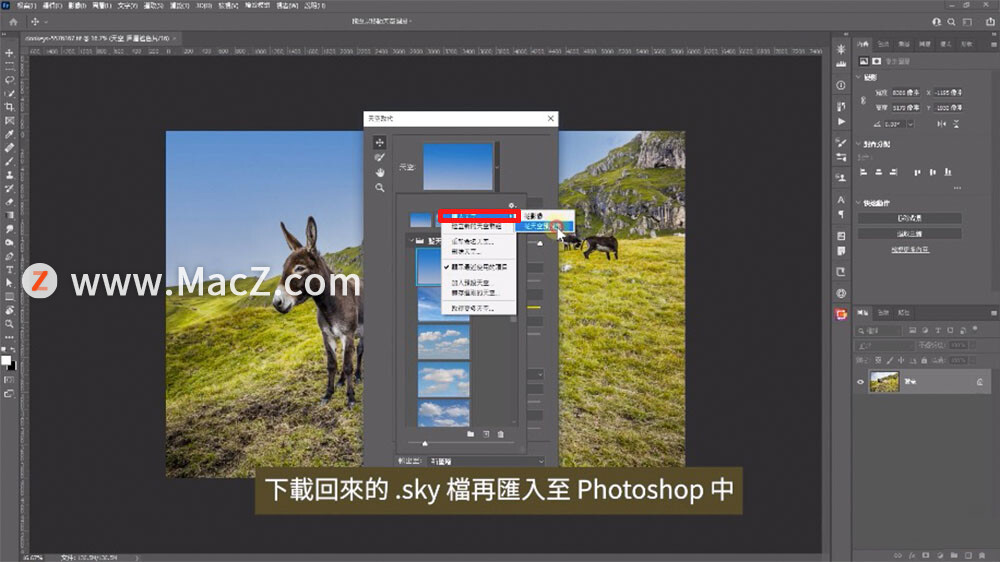1000x562 pixels.
Task: Align left edges in Properties panel
Action: point(864,172)
